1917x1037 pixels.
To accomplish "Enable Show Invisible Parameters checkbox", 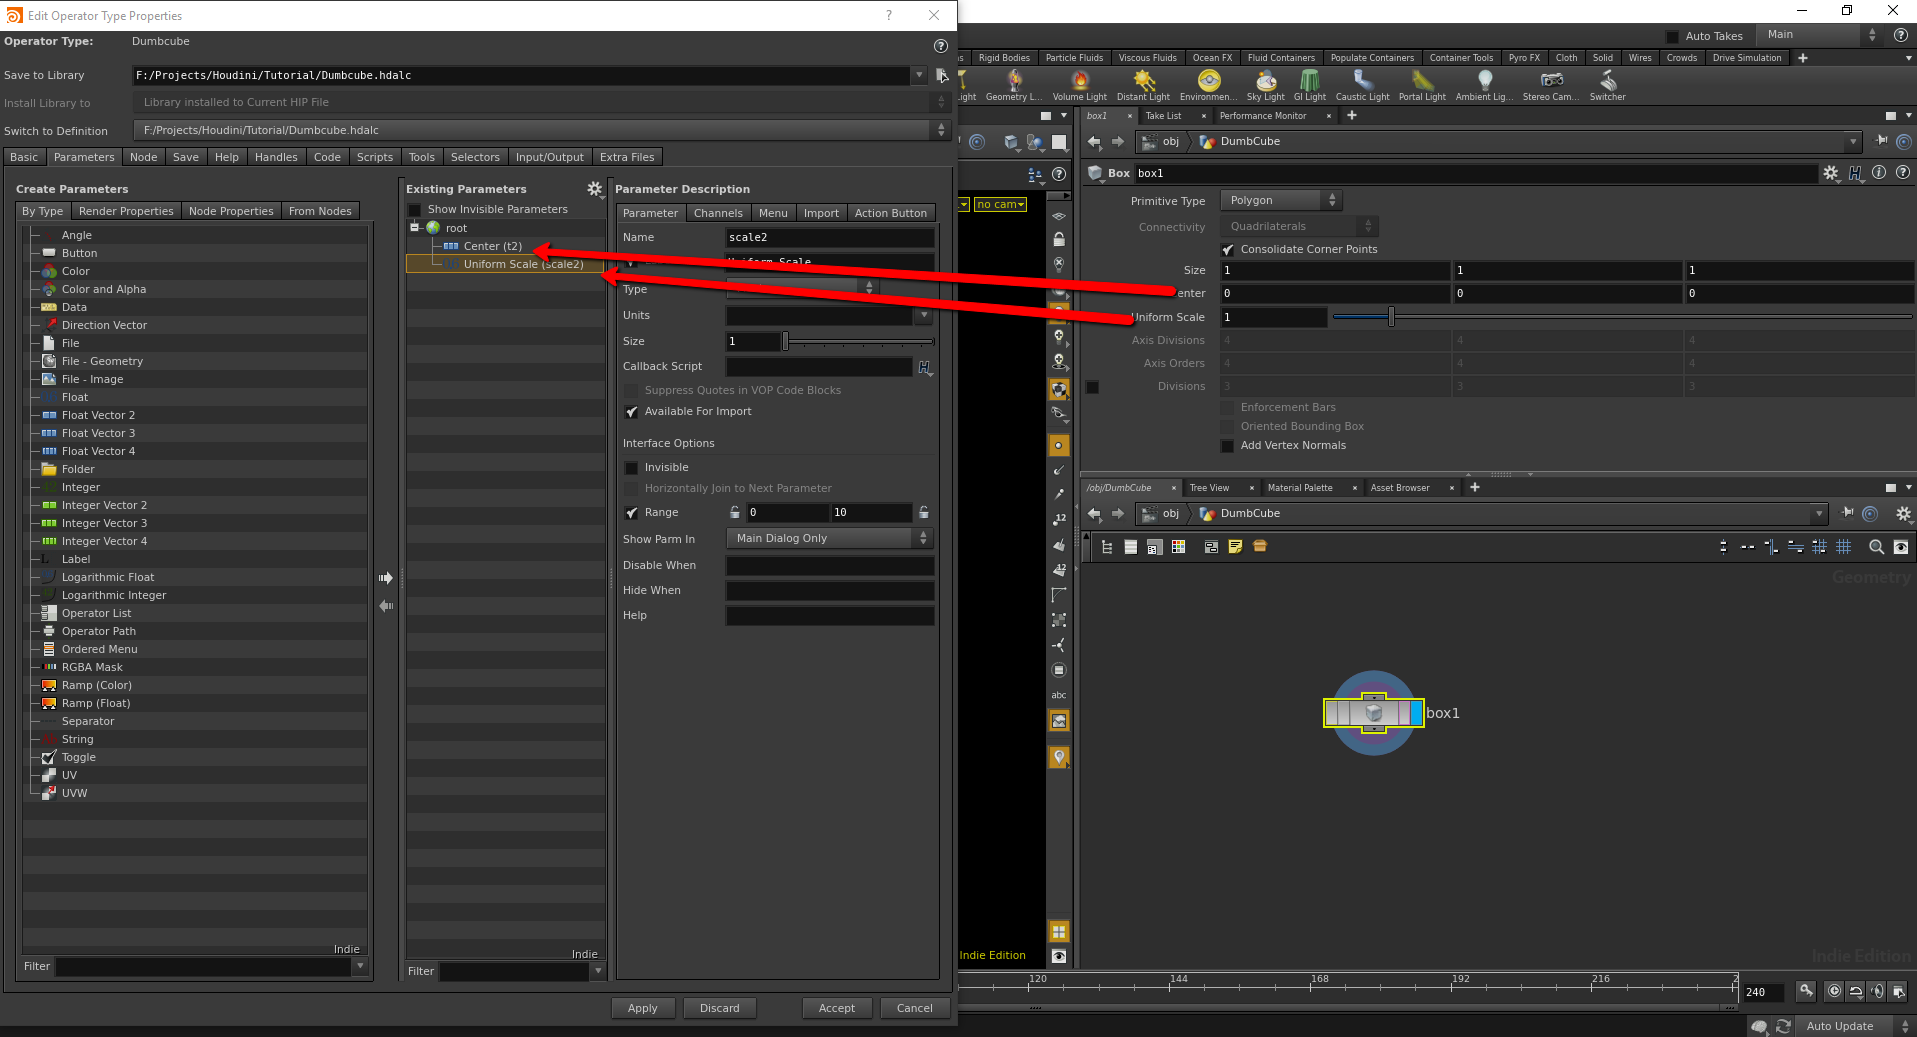I will (x=414, y=210).
